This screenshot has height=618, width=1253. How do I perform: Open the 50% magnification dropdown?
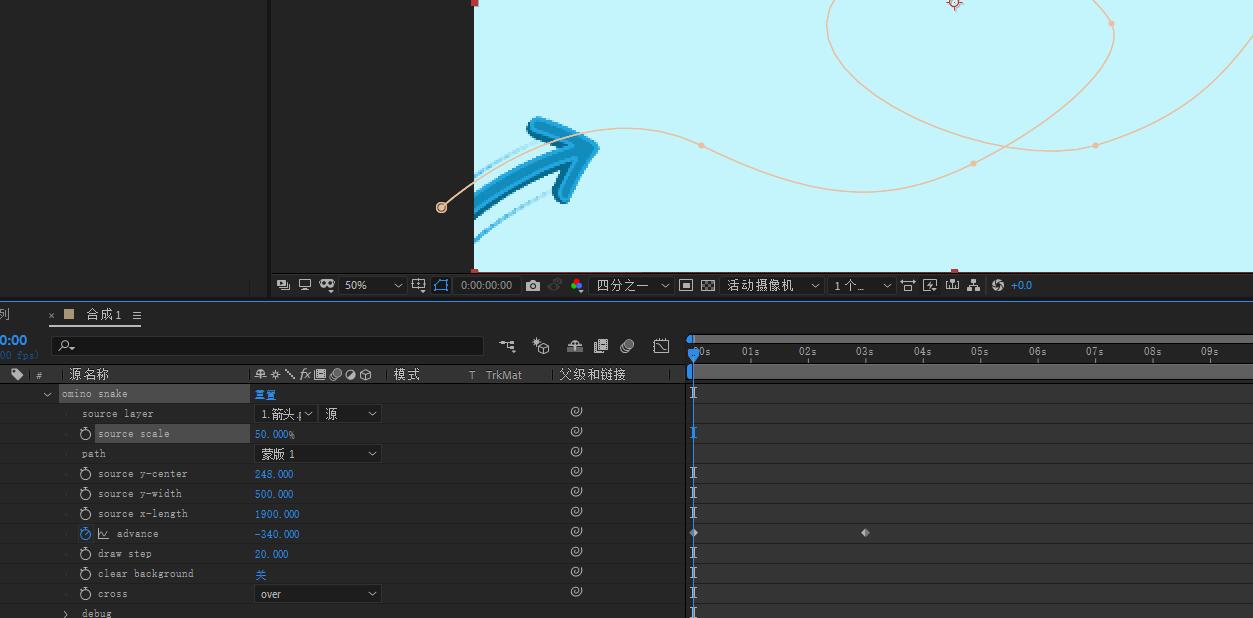click(x=373, y=285)
